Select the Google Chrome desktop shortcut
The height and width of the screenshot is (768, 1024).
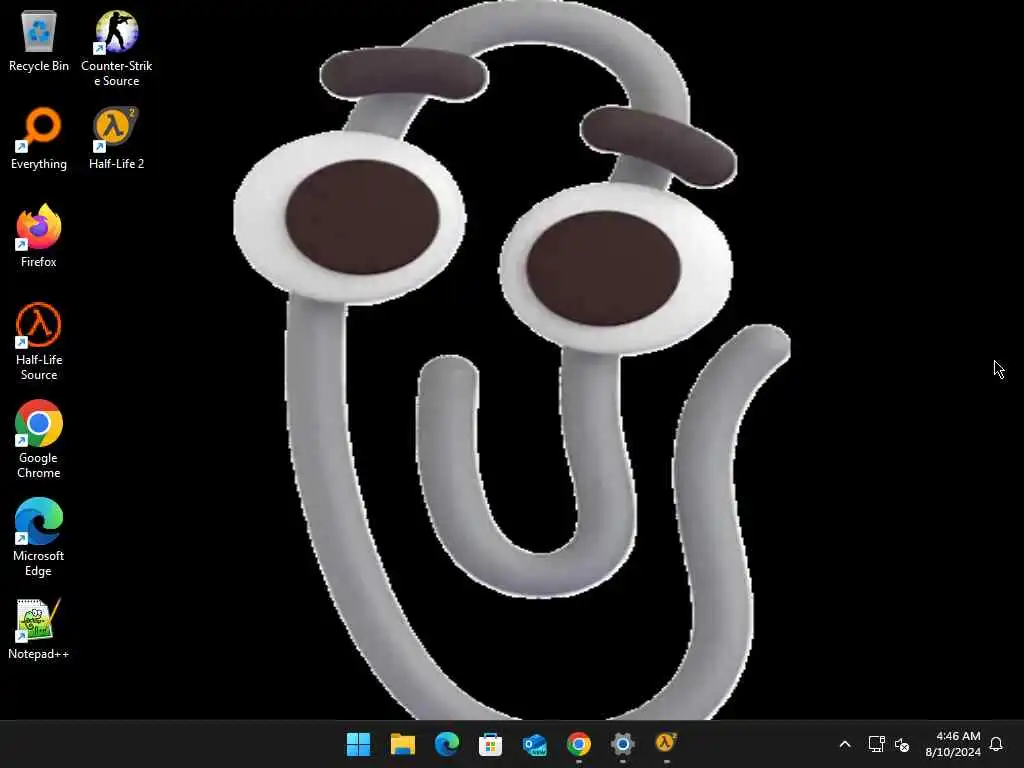pos(39,440)
